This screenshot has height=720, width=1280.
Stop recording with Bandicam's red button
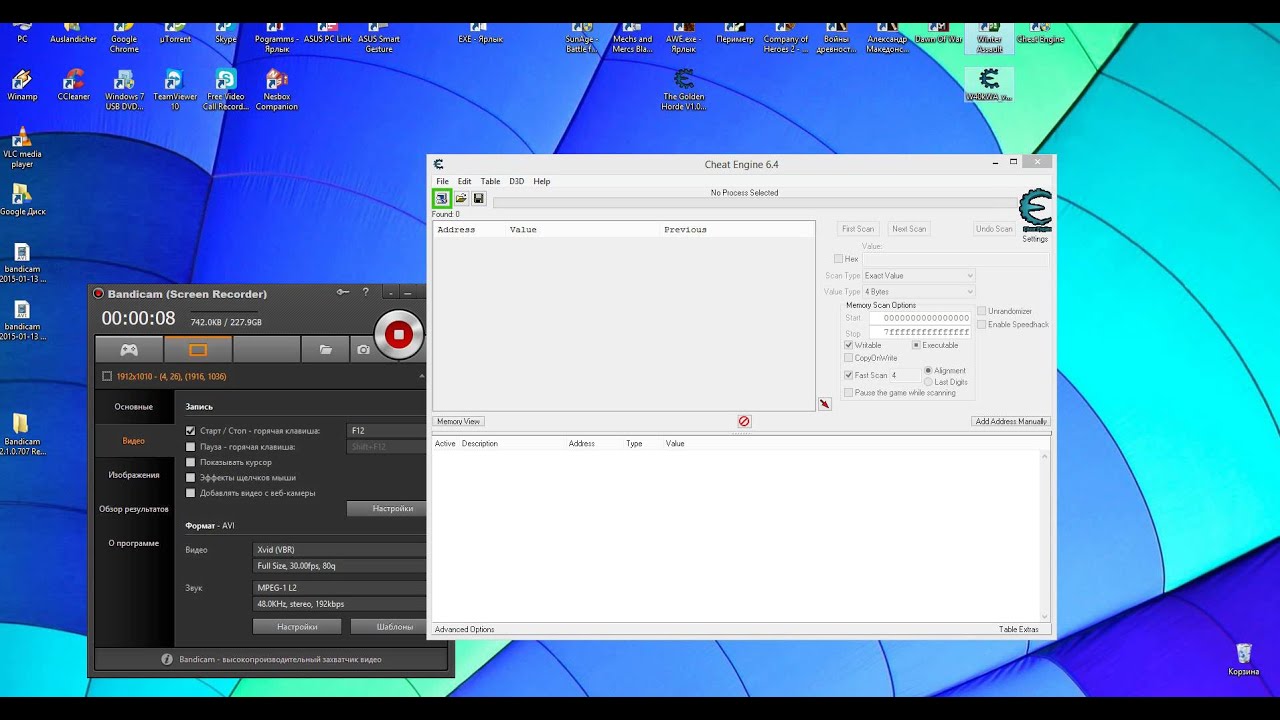pyautogui.click(x=398, y=334)
